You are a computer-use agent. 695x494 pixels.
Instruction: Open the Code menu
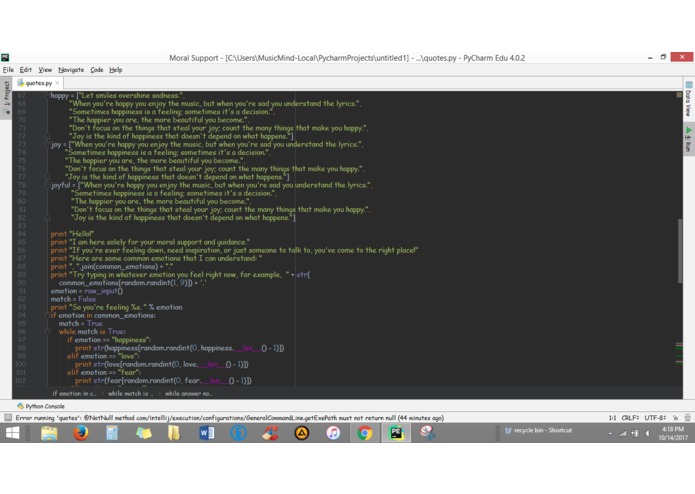click(97, 70)
